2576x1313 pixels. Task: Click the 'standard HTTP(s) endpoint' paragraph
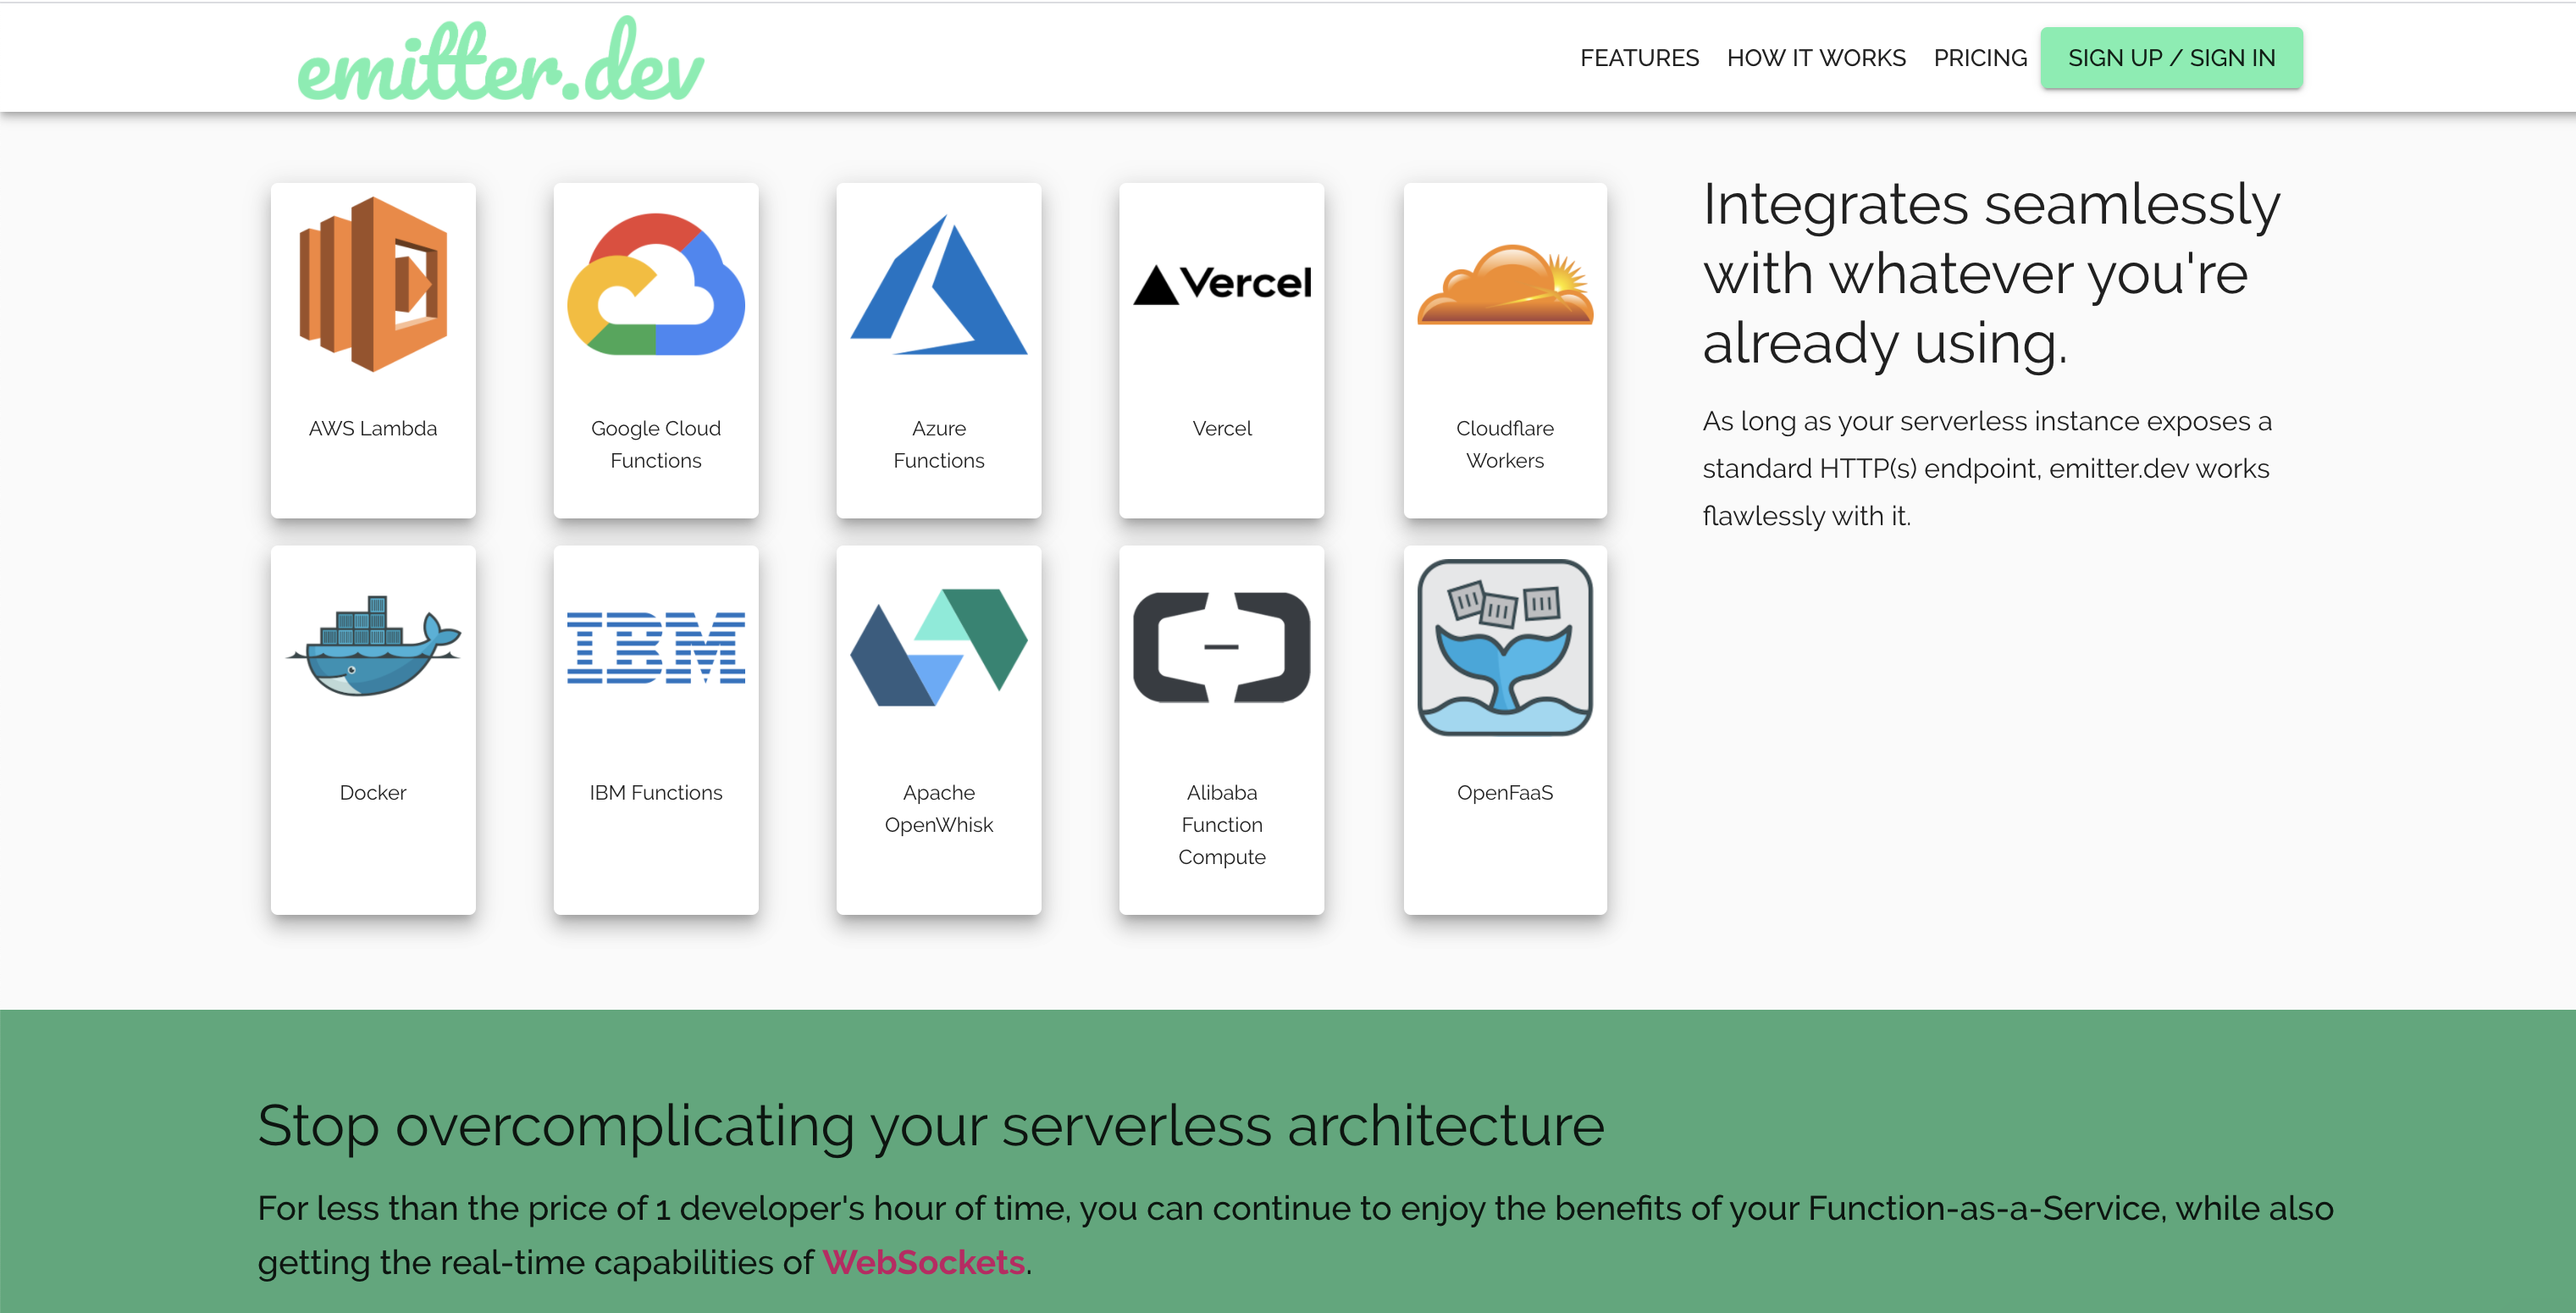coord(1987,468)
